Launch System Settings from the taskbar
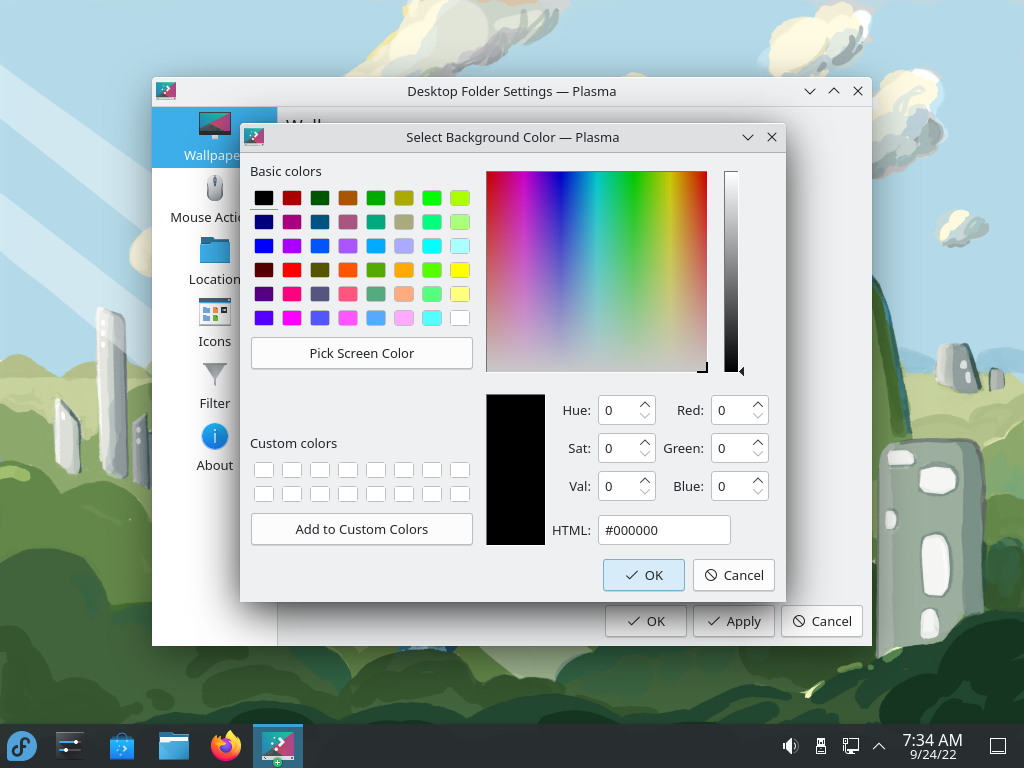 pos(69,746)
